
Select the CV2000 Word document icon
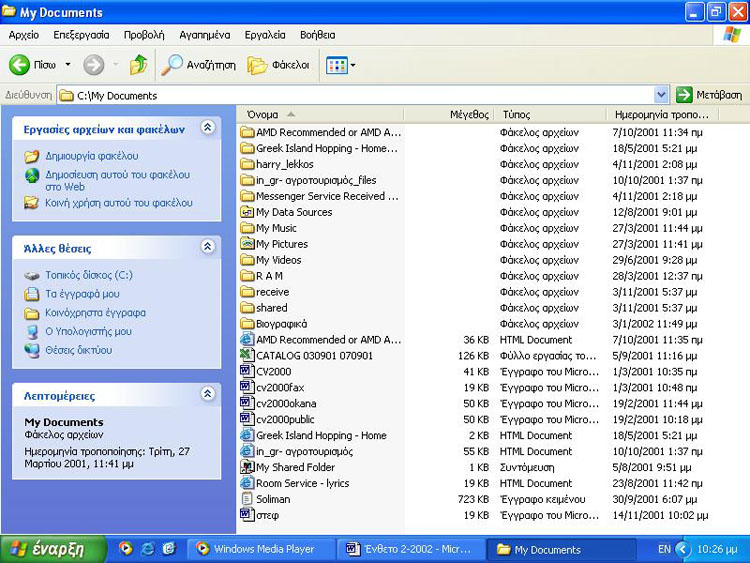pos(247,371)
